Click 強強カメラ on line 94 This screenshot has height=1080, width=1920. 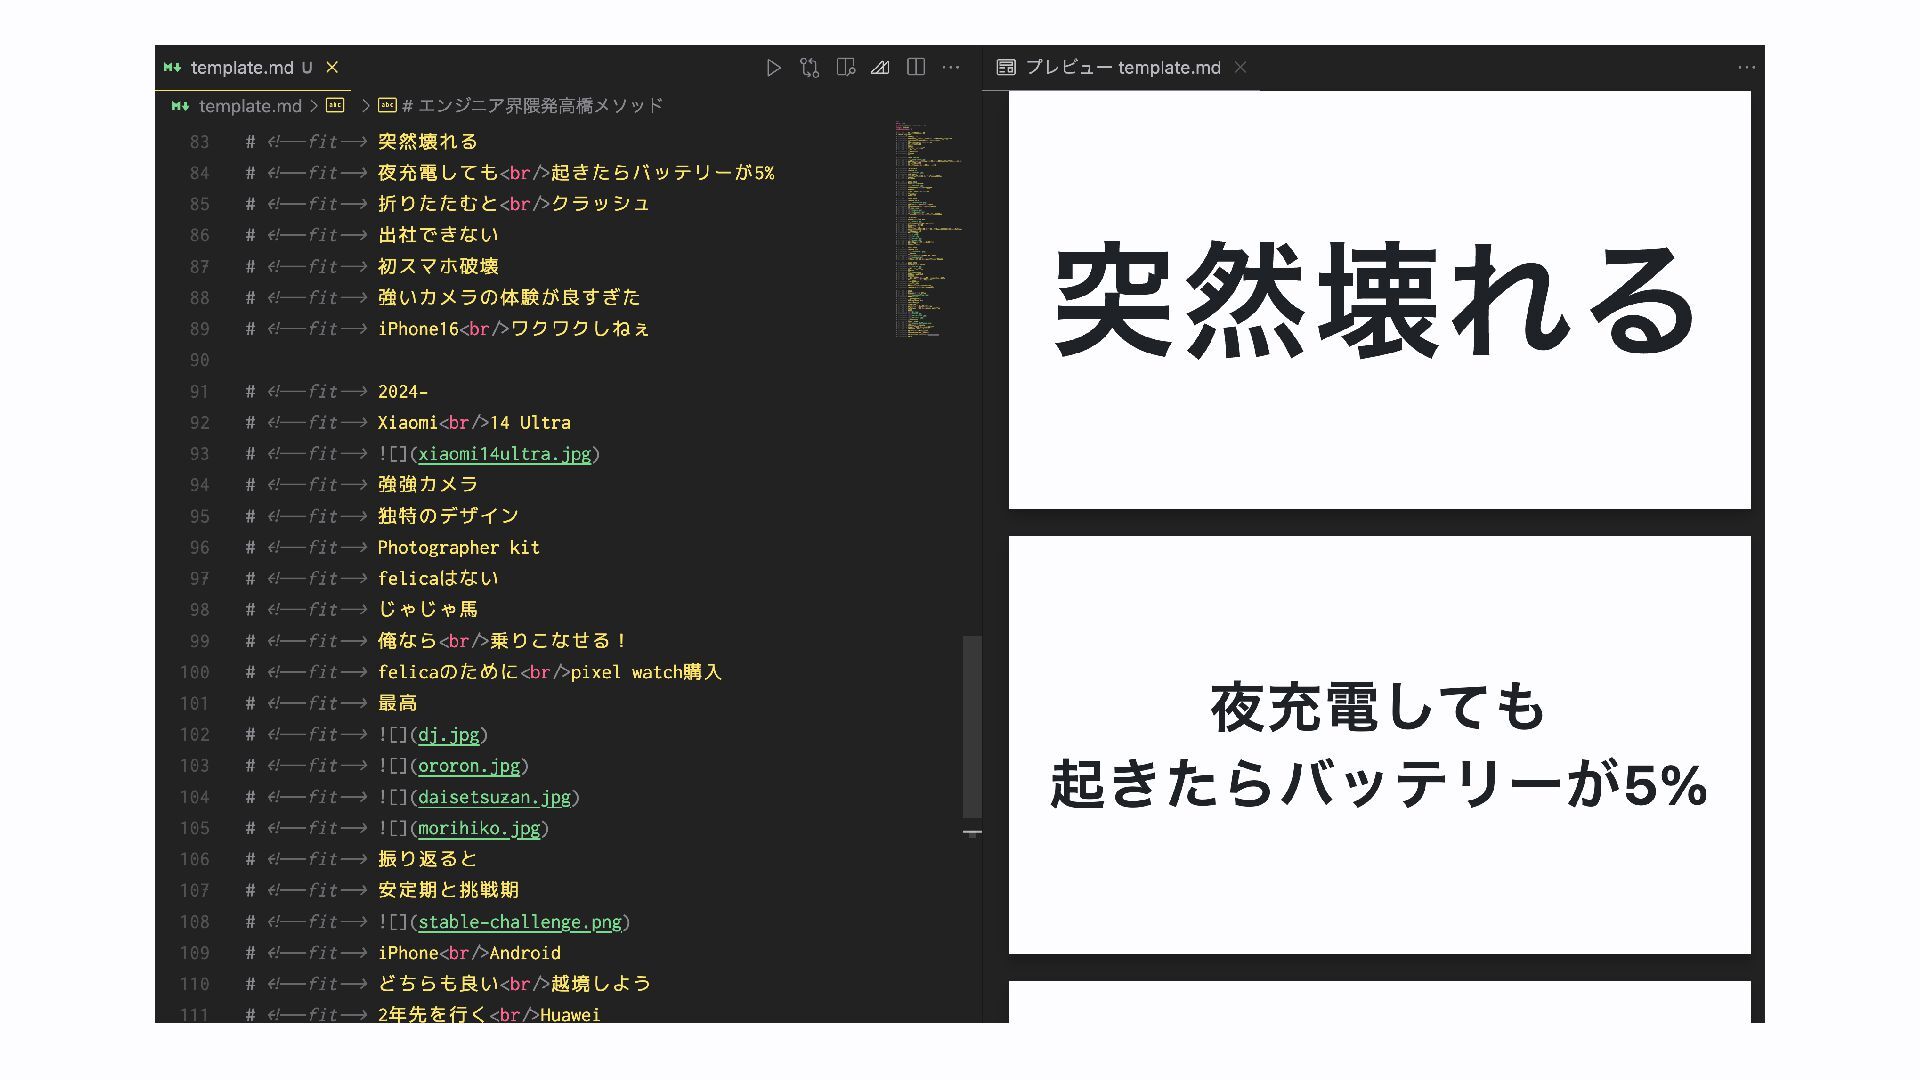pyautogui.click(x=428, y=484)
